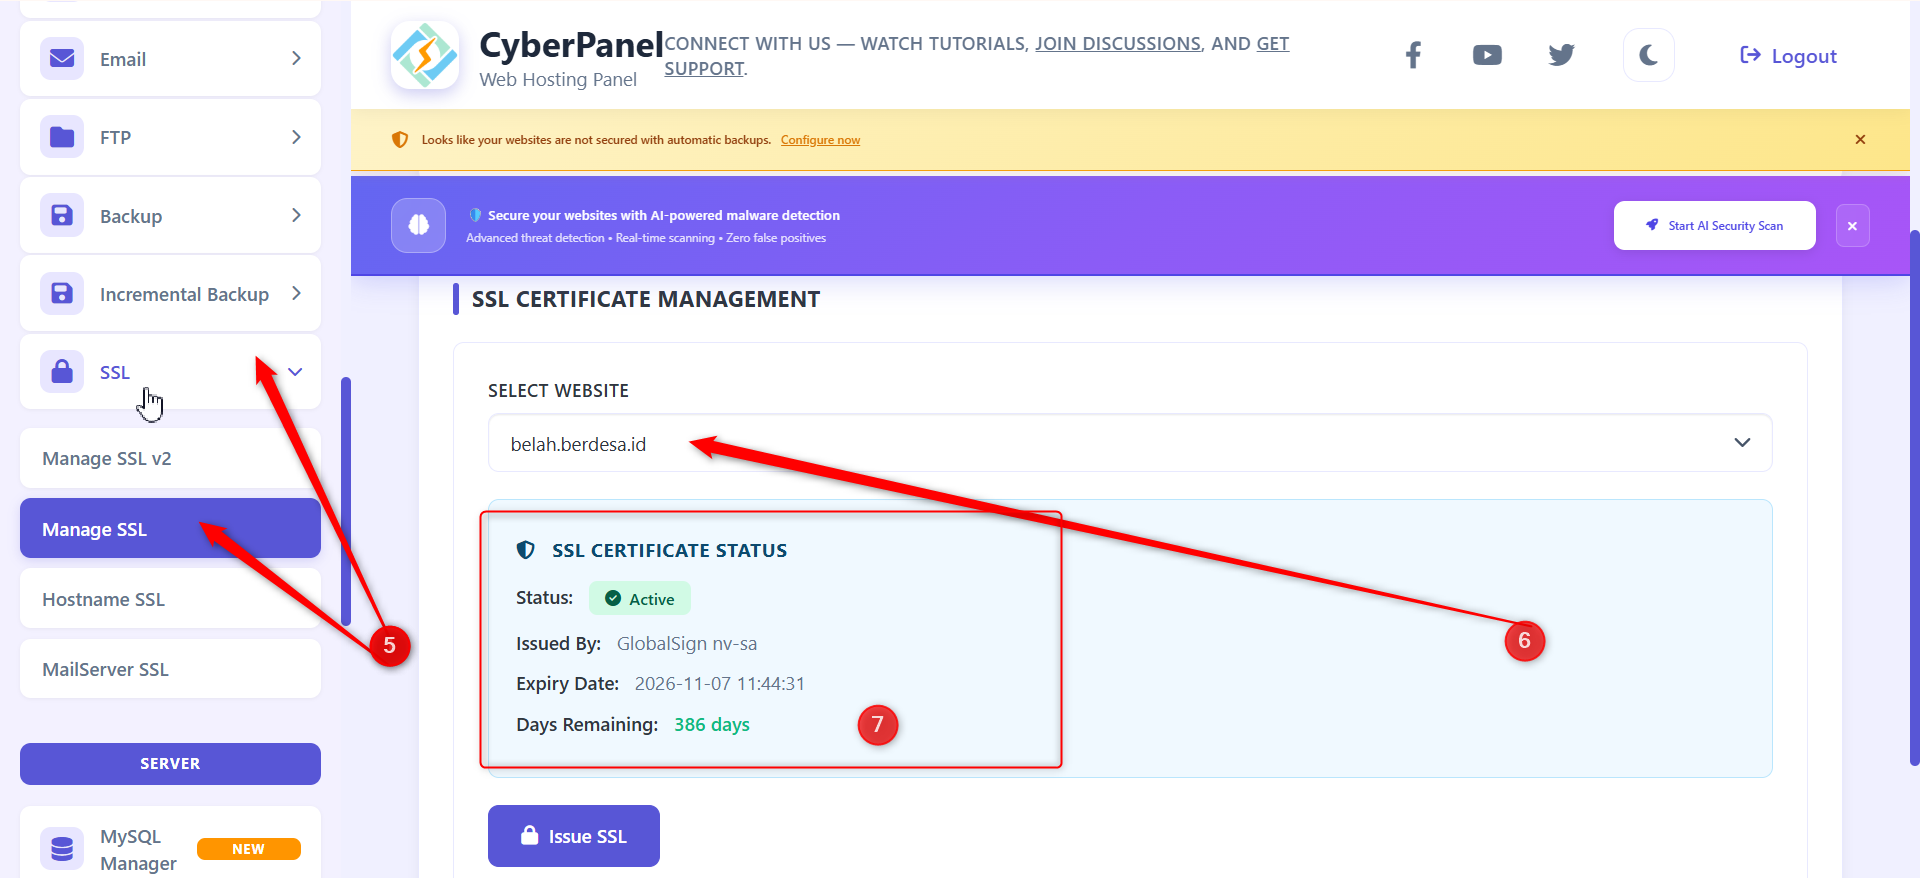Click the MySQL Manager database icon
The image size is (1920, 878).
pyautogui.click(x=62, y=849)
